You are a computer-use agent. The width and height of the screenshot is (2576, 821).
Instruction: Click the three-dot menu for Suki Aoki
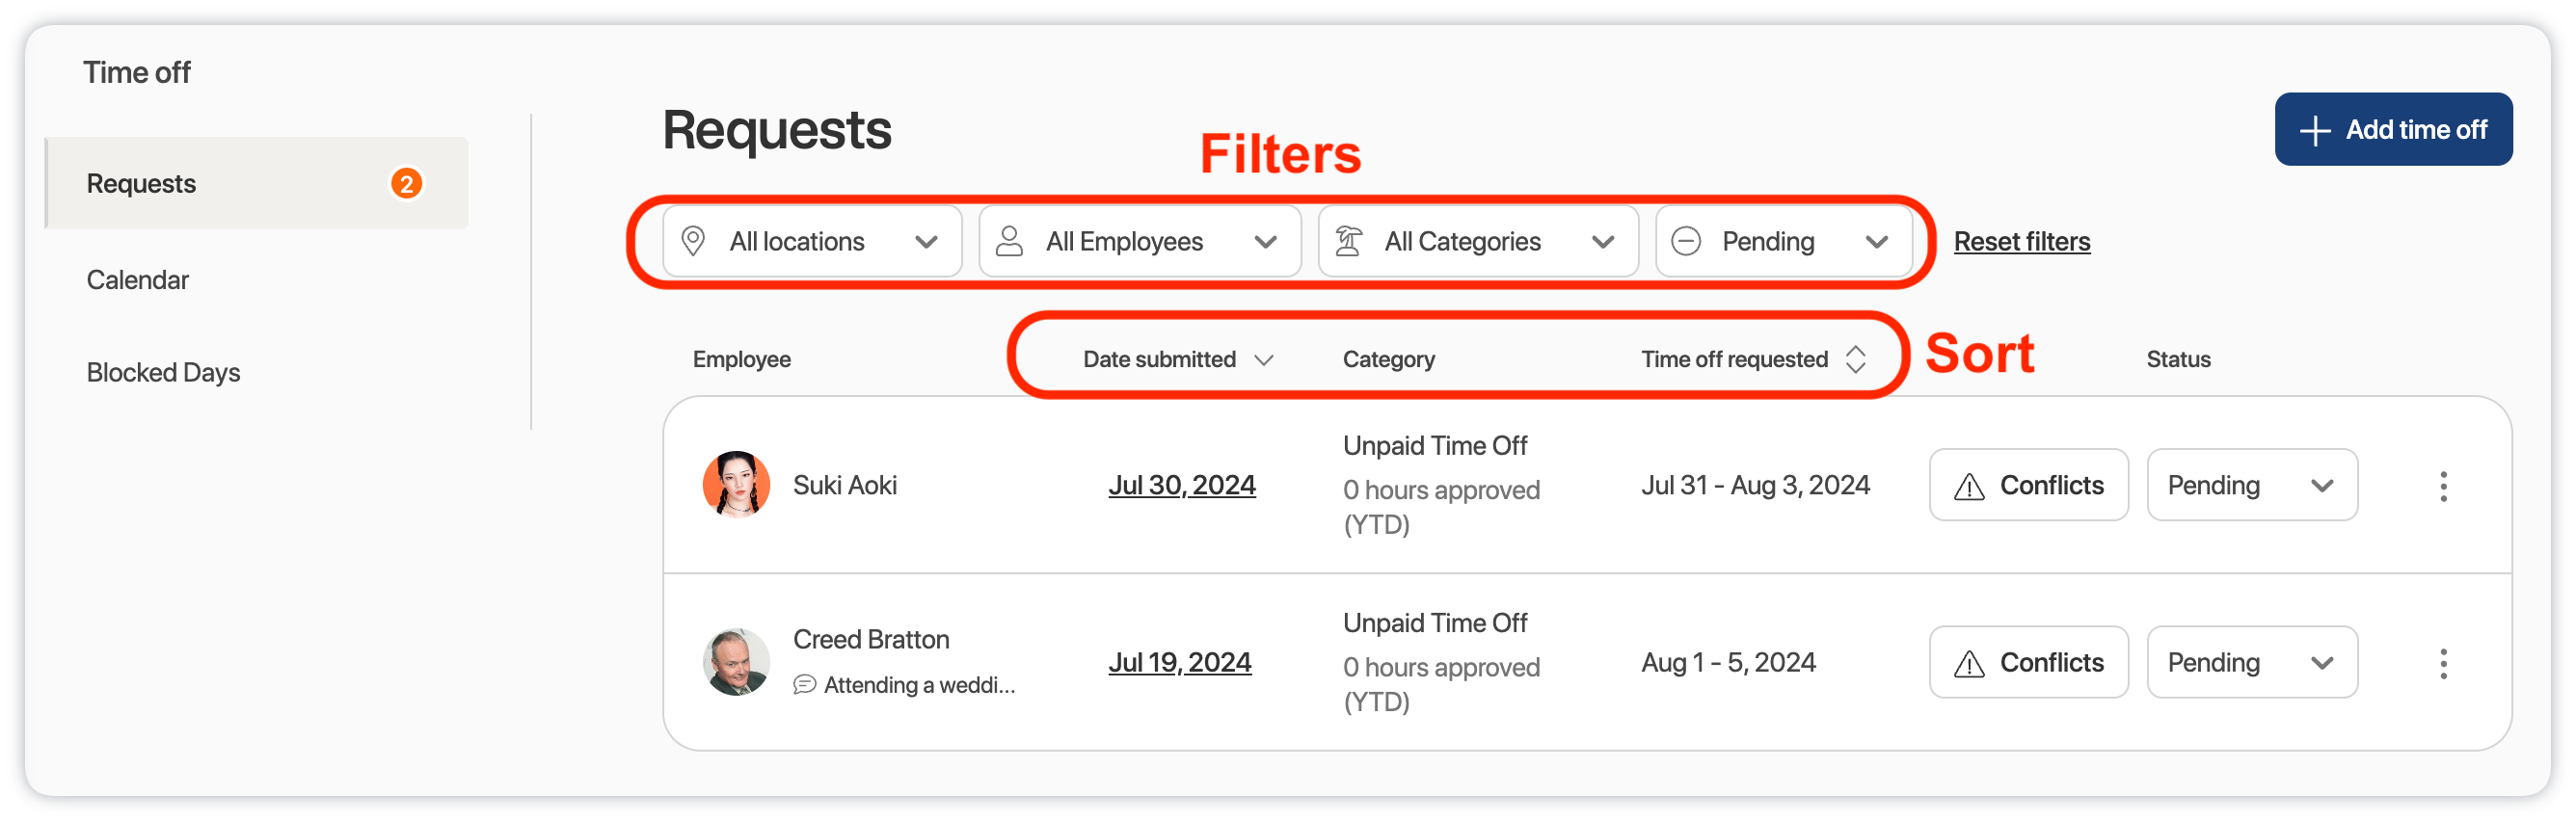tap(2443, 486)
